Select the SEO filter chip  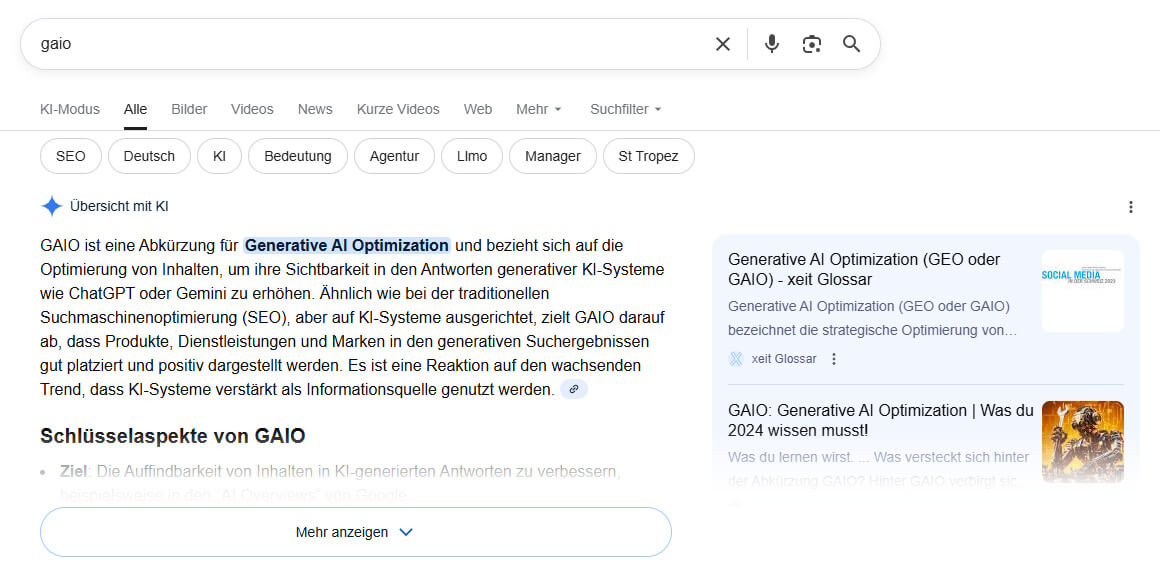71,156
